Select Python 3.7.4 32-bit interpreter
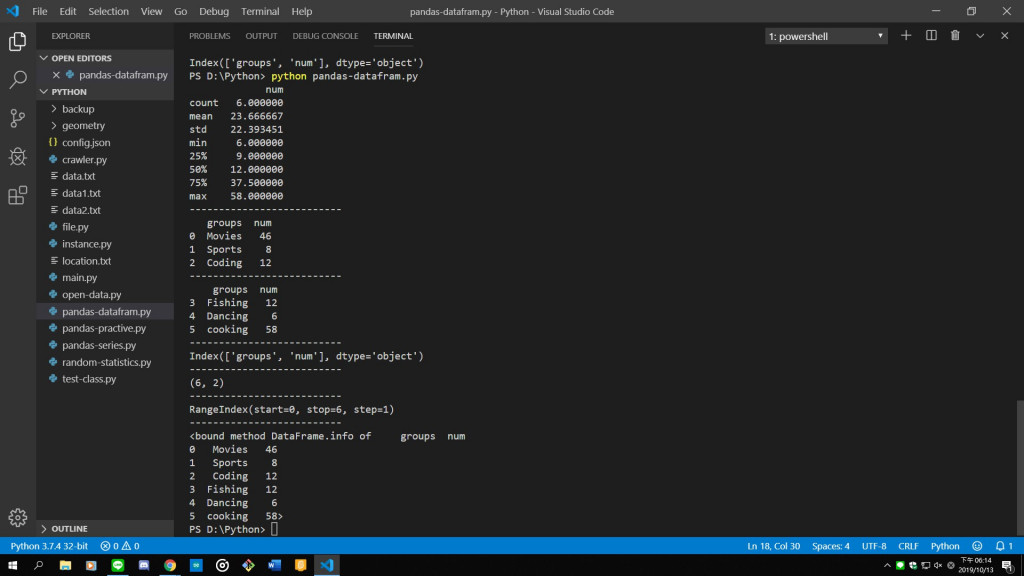The width and height of the screenshot is (1024, 576). click(x=49, y=546)
